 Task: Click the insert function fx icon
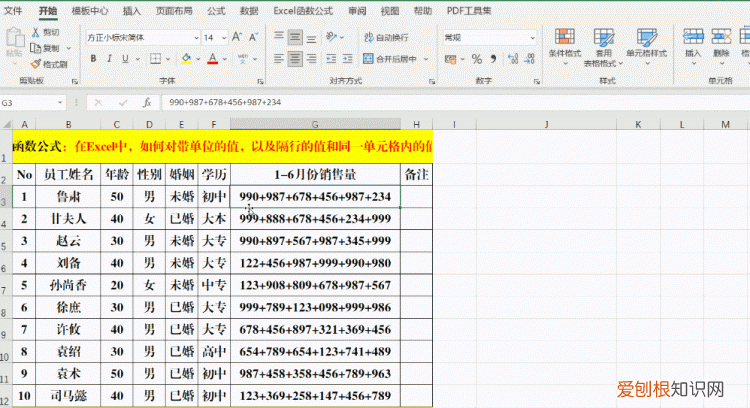point(146,102)
